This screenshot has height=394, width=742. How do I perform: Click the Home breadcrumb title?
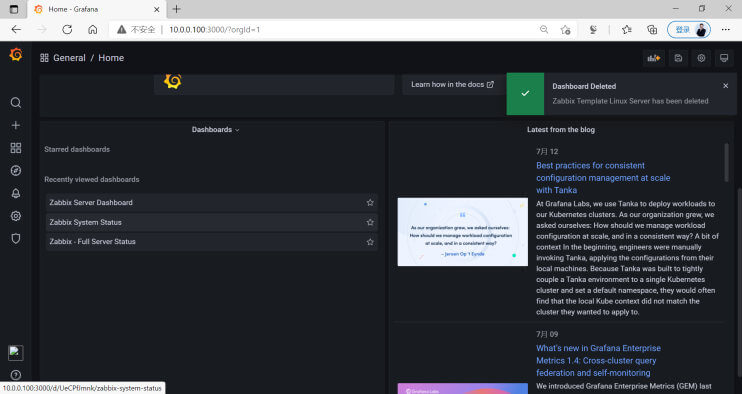pos(111,58)
